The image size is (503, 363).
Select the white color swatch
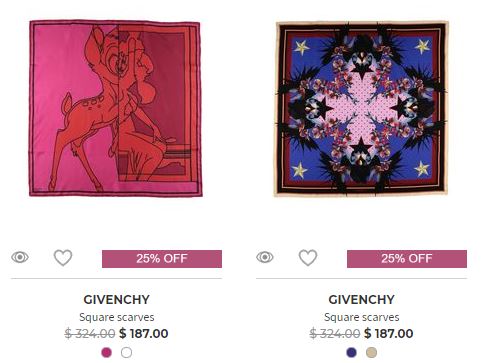tap(126, 352)
